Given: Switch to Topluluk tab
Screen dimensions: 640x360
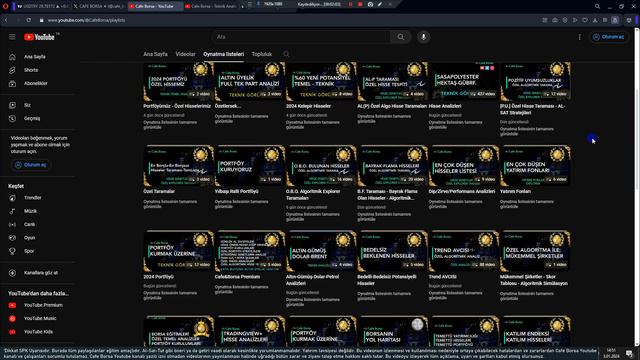Looking at the screenshot, I should pyautogui.click(x=262, y=54).
